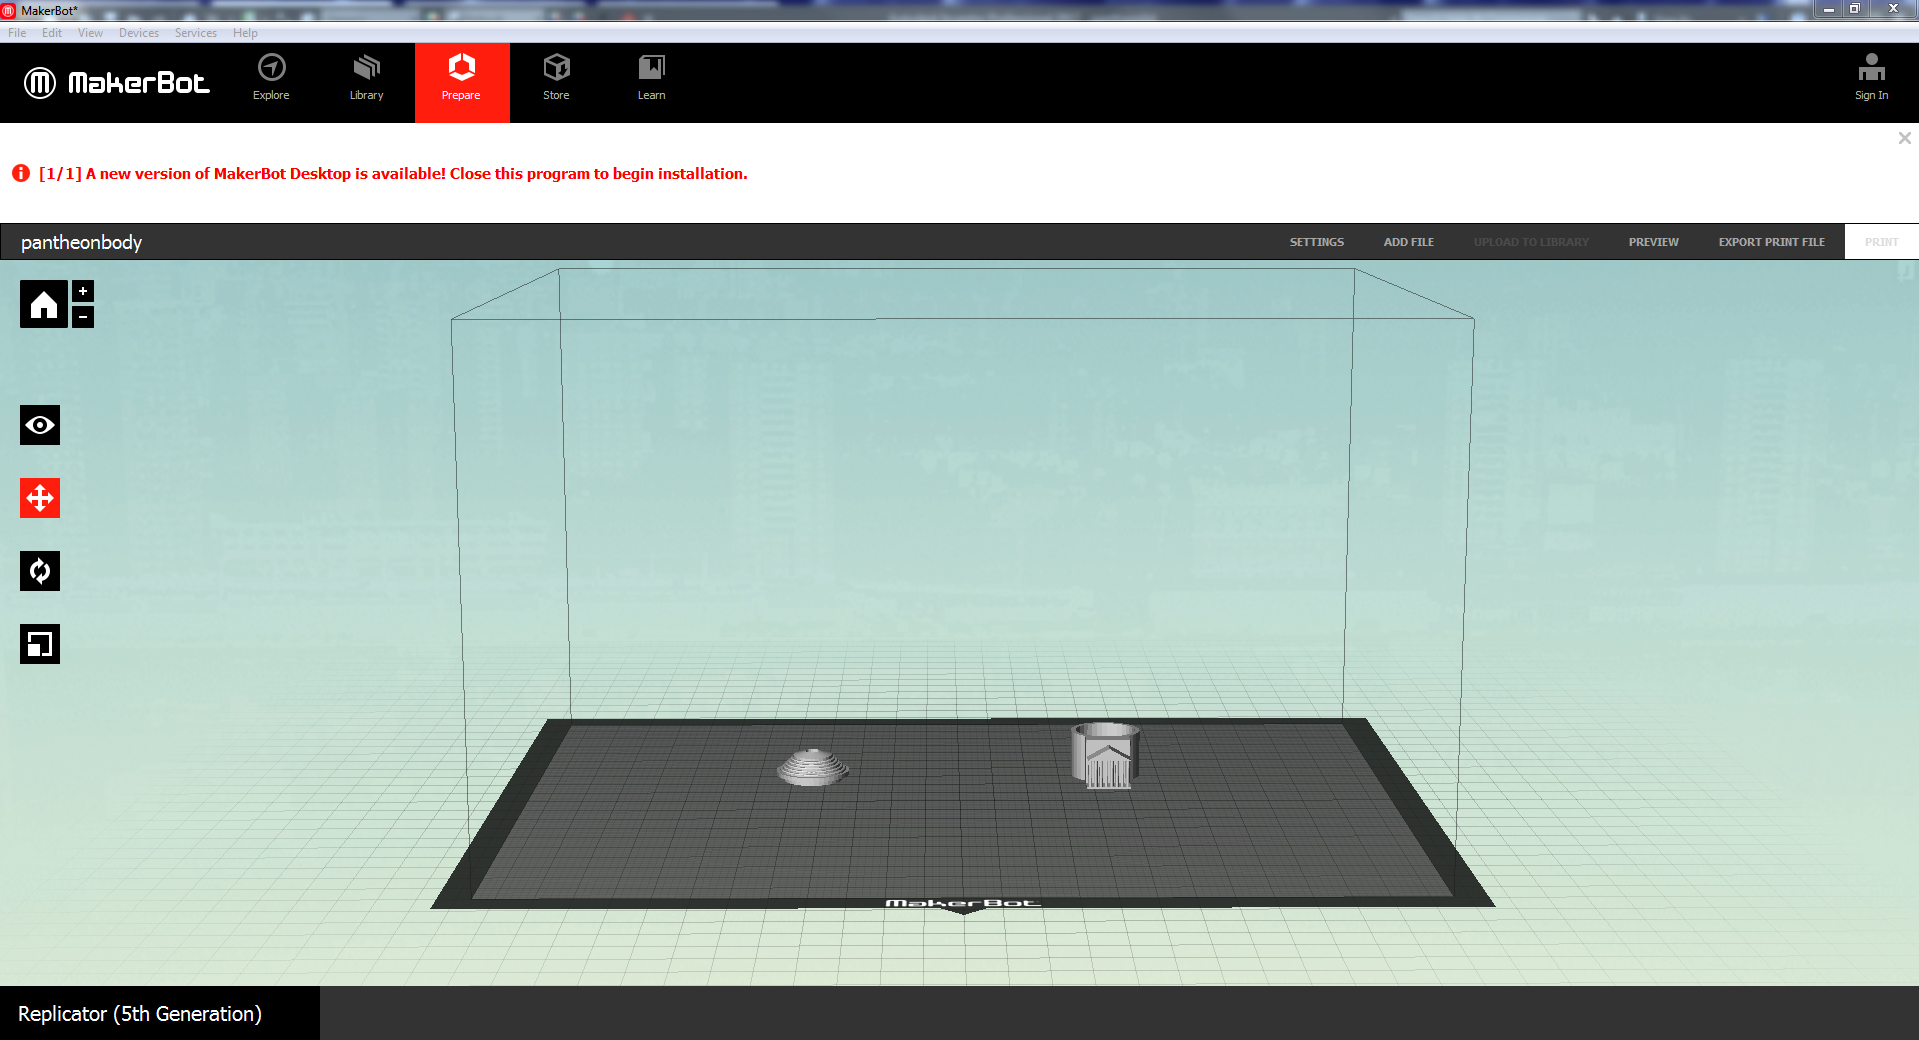This screenshot has height=1040, width=1919.
Task: Click the PRINT button
Action: 1881,242
